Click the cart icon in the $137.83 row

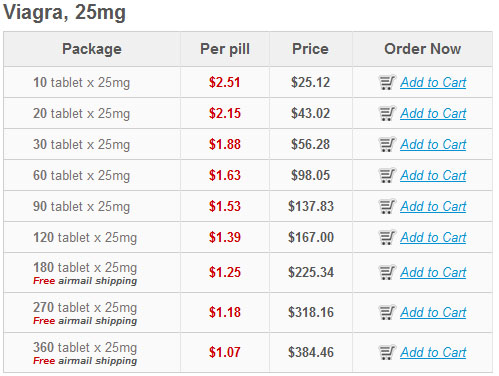click(x=387, y=206)
